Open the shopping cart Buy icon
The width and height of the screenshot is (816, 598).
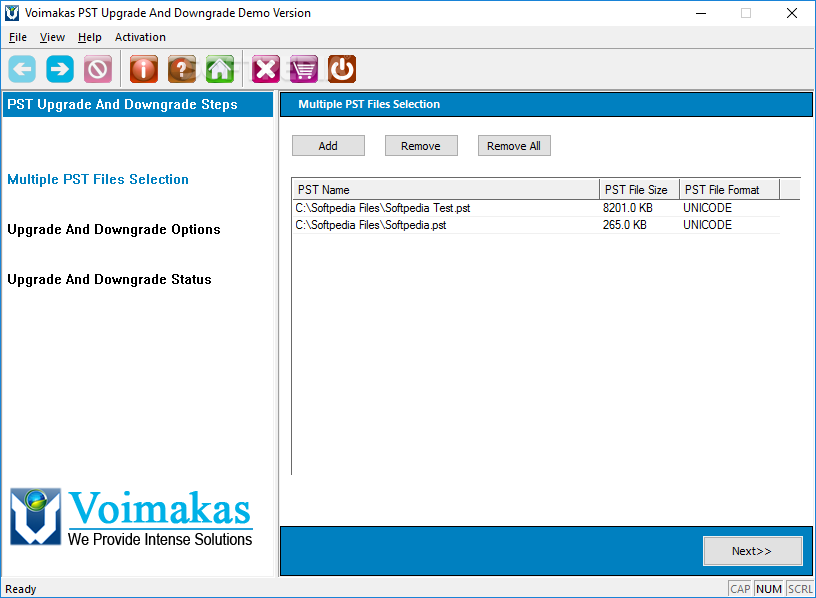click(304, 69)
